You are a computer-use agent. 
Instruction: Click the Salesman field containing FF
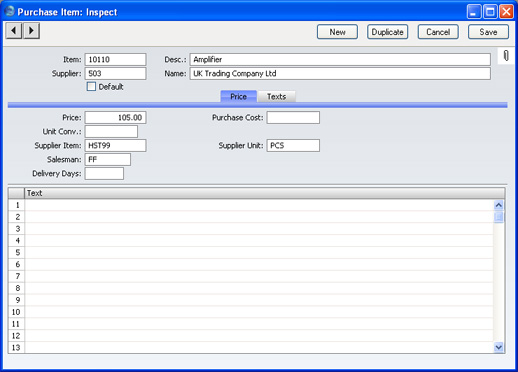coord(108,160)
